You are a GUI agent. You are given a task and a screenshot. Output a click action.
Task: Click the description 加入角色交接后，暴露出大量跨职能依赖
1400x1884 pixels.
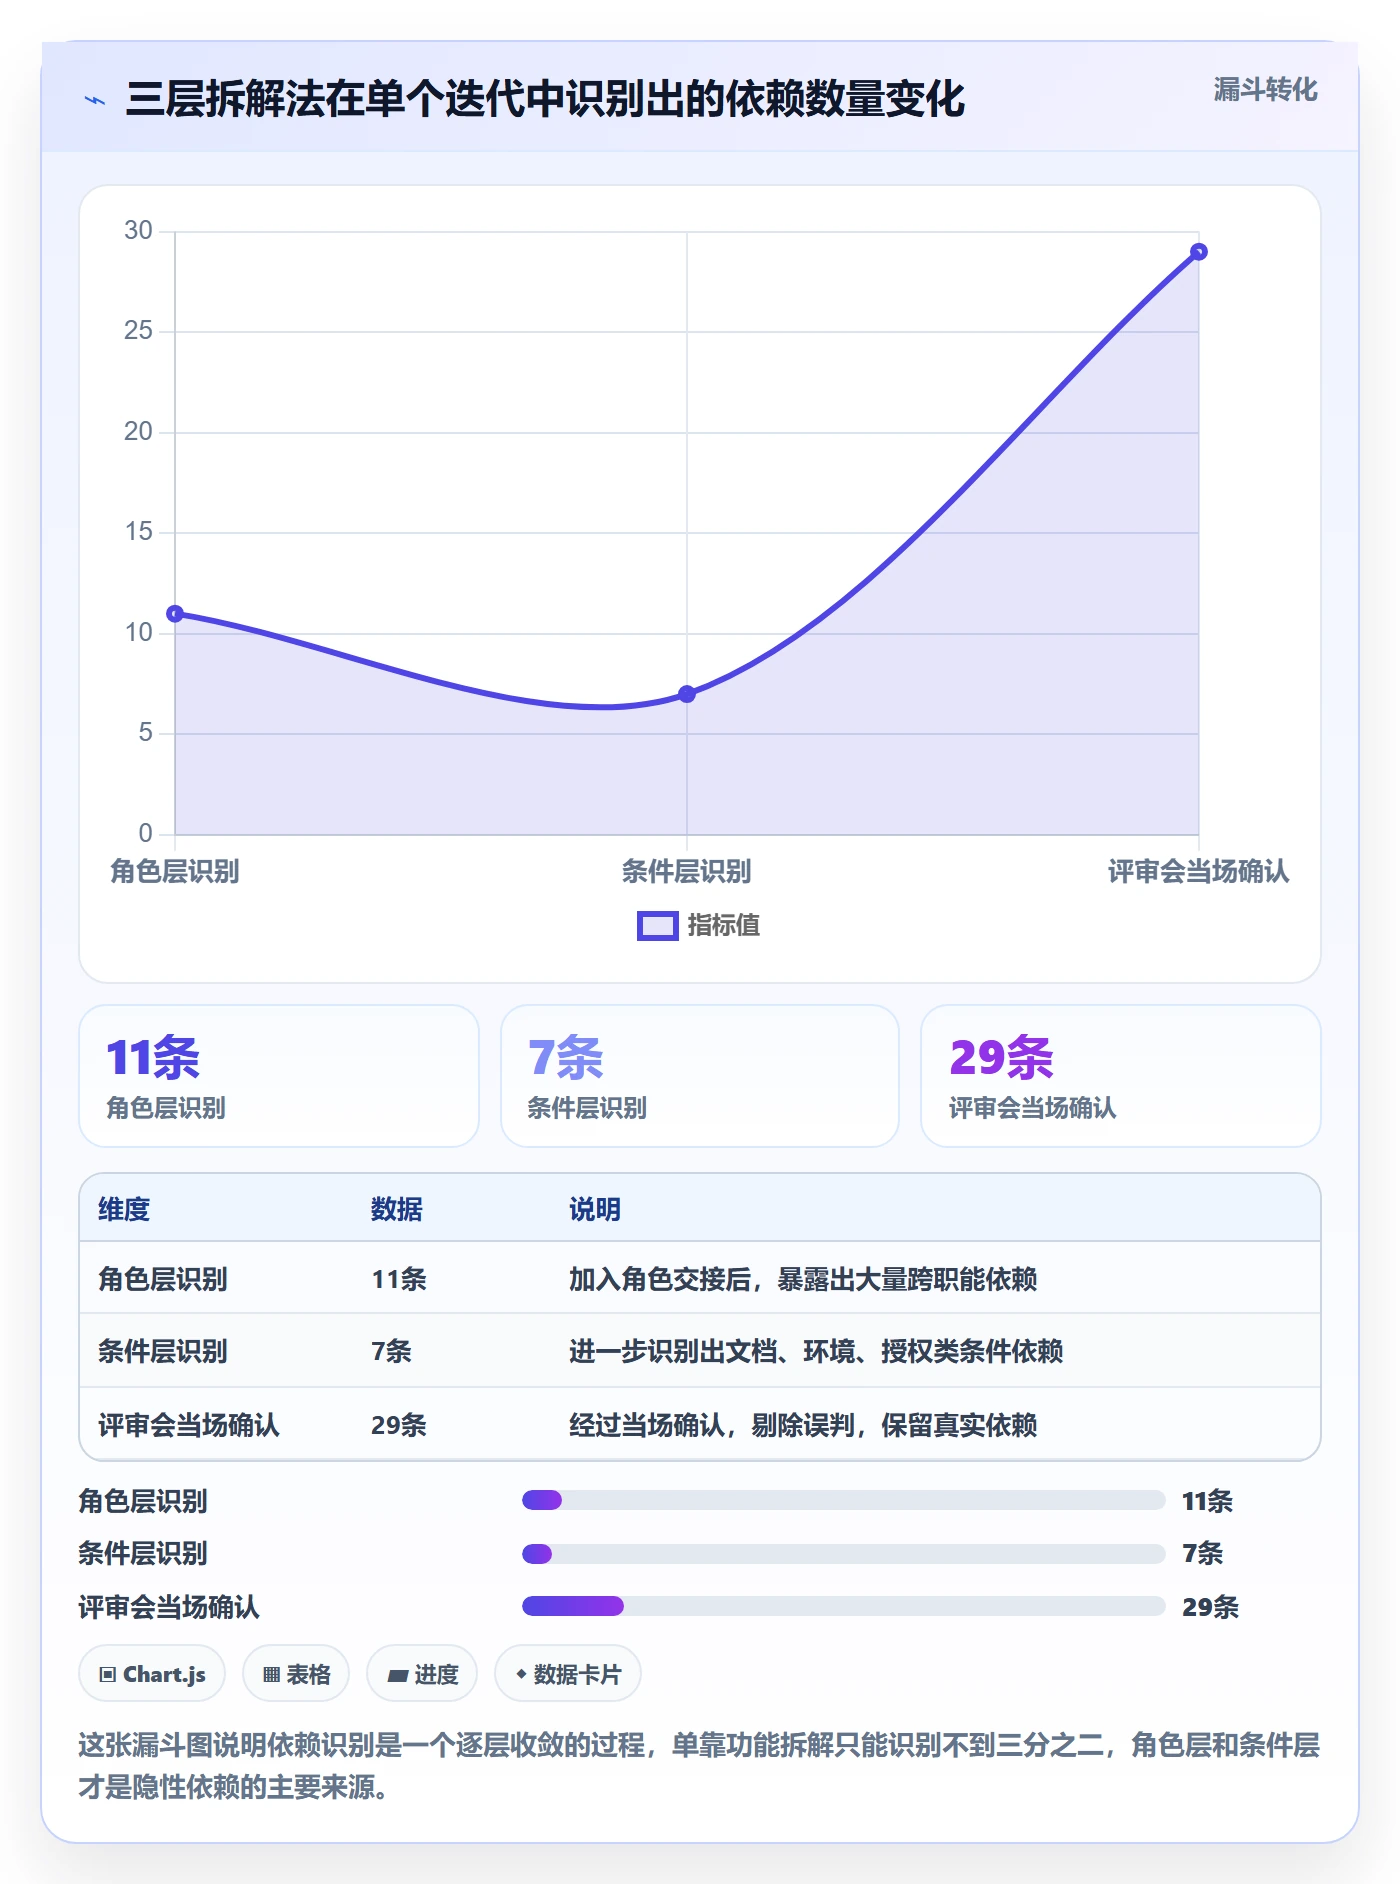[803, 1279]
